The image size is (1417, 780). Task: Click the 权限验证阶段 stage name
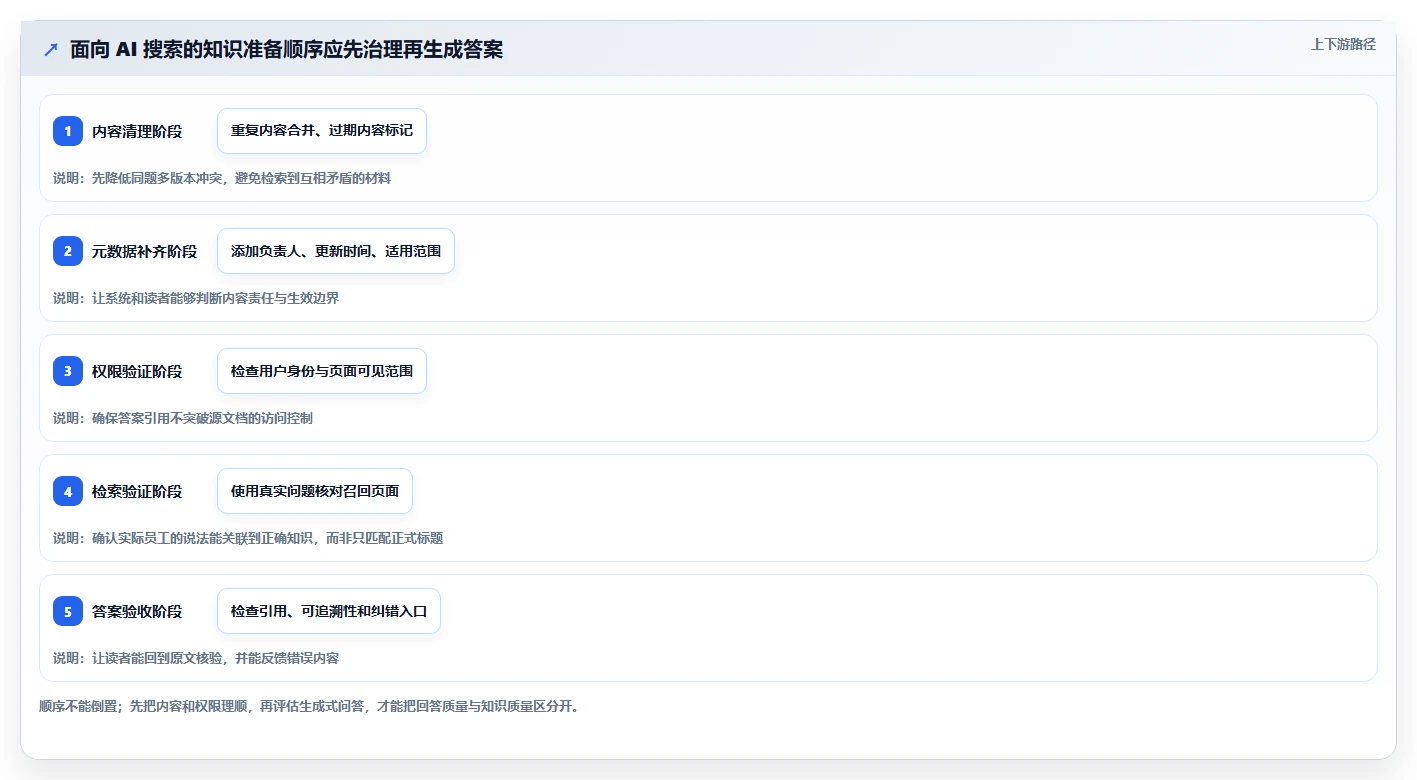point(137,371)
